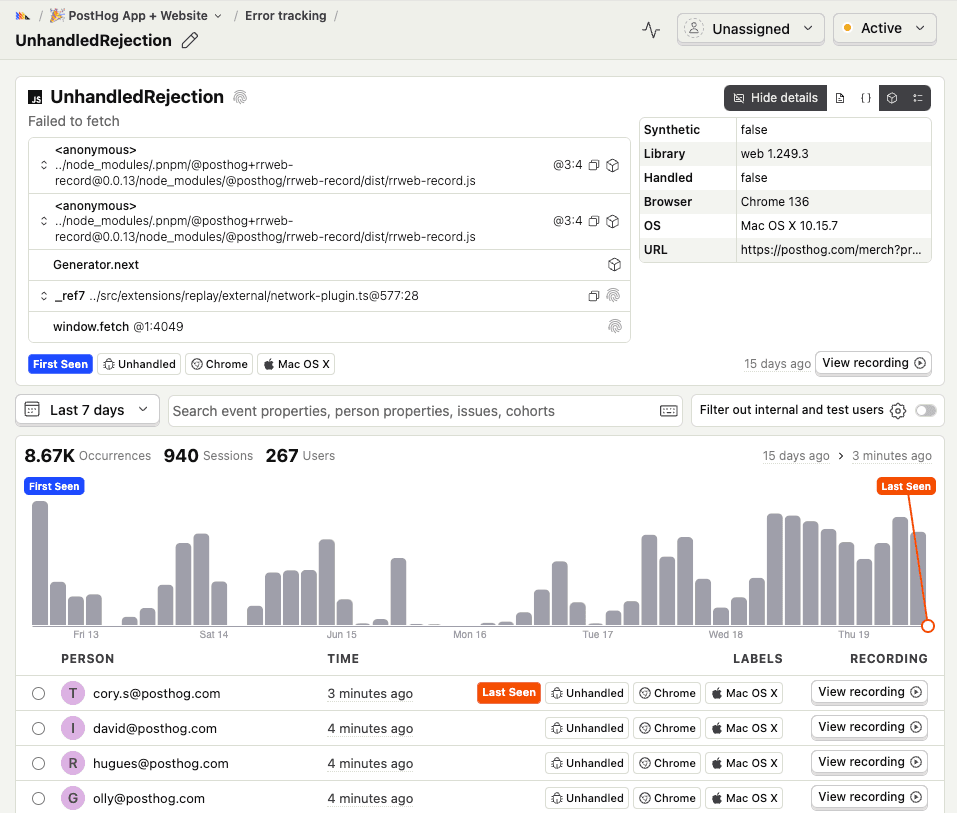Click the Last Seen marker on chart
This screenshot has width=957, height=813.
906,486
